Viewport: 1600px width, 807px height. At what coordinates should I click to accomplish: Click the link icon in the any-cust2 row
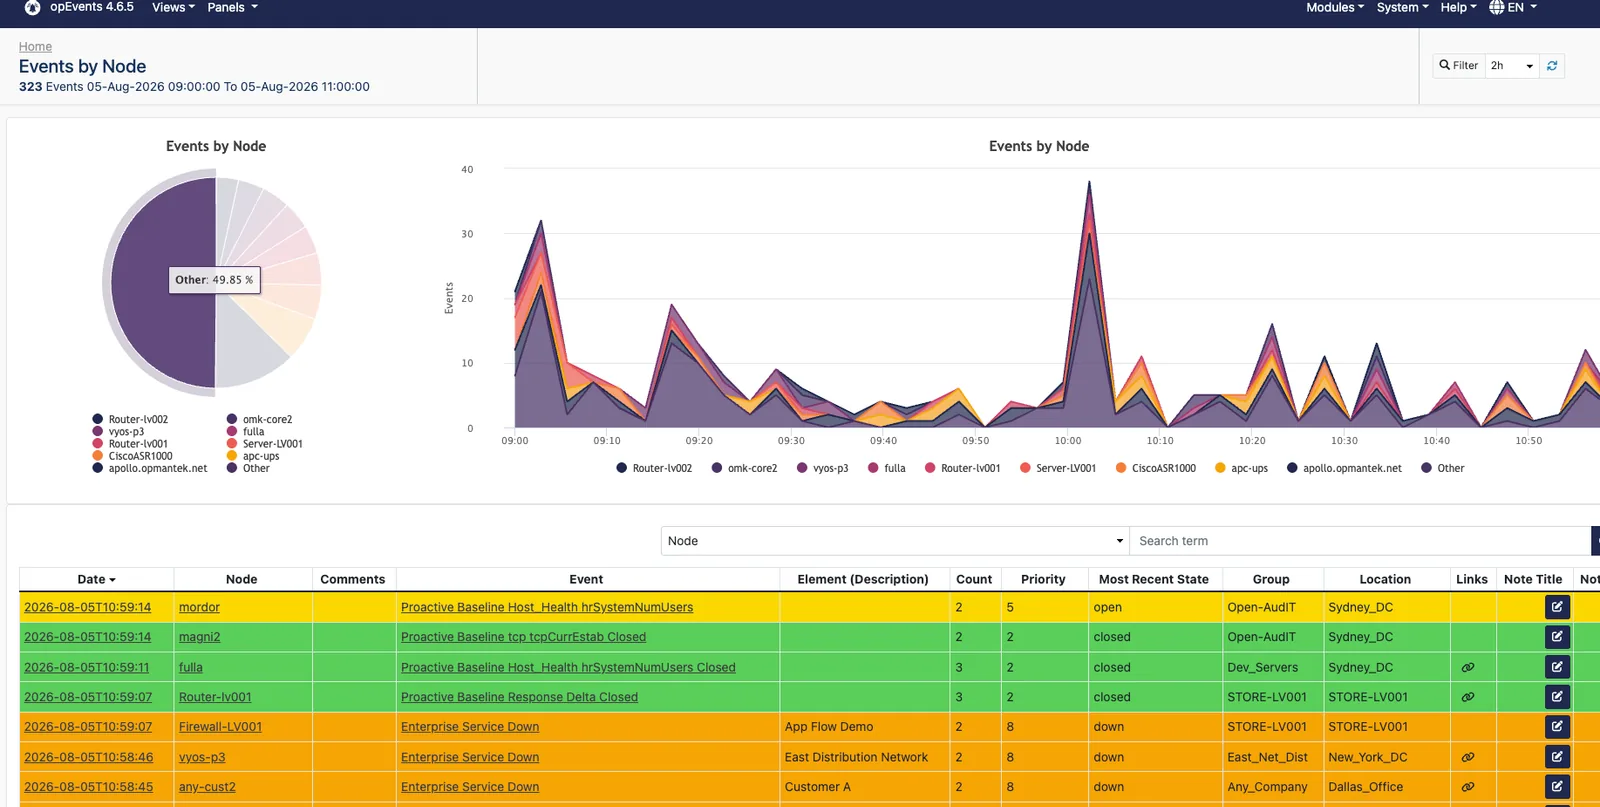1468,788
